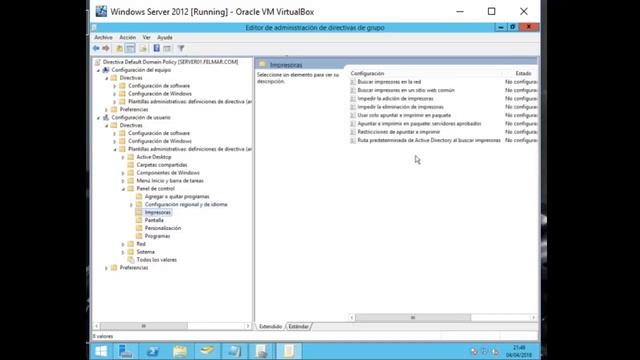Open the Ayuda menu

pyautogui.click(x=165, y=38)
